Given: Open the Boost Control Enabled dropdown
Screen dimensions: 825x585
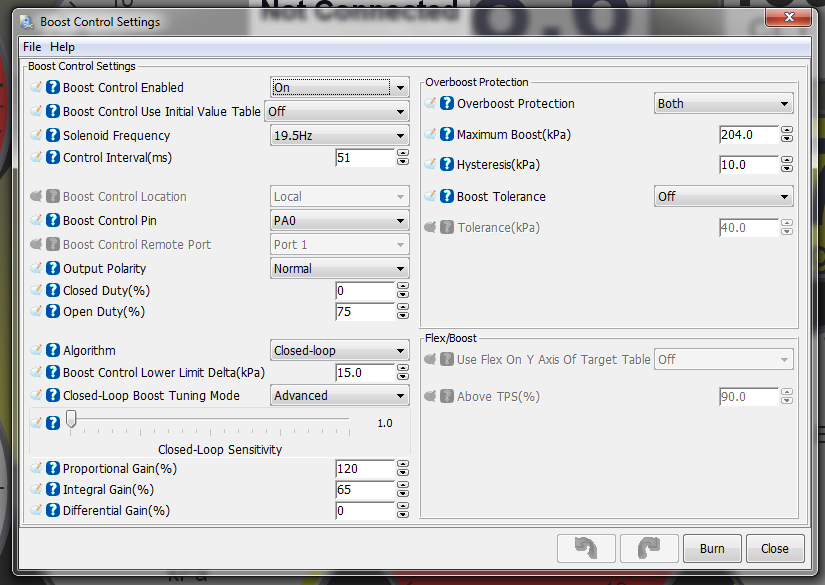Looking at the screenshot, I should (338, 87).
